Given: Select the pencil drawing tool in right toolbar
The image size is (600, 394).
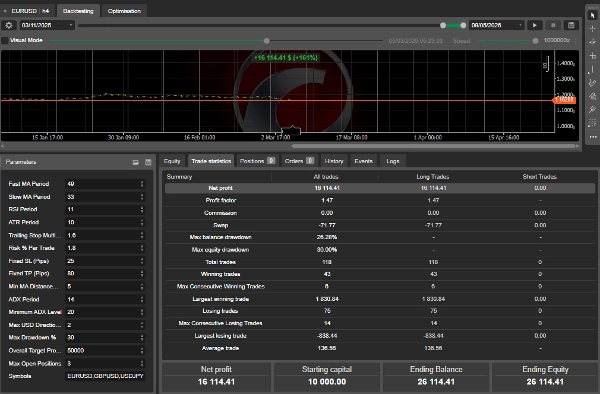Looking at the screenshot, I should pyautogui.click(x=593, y=83).
